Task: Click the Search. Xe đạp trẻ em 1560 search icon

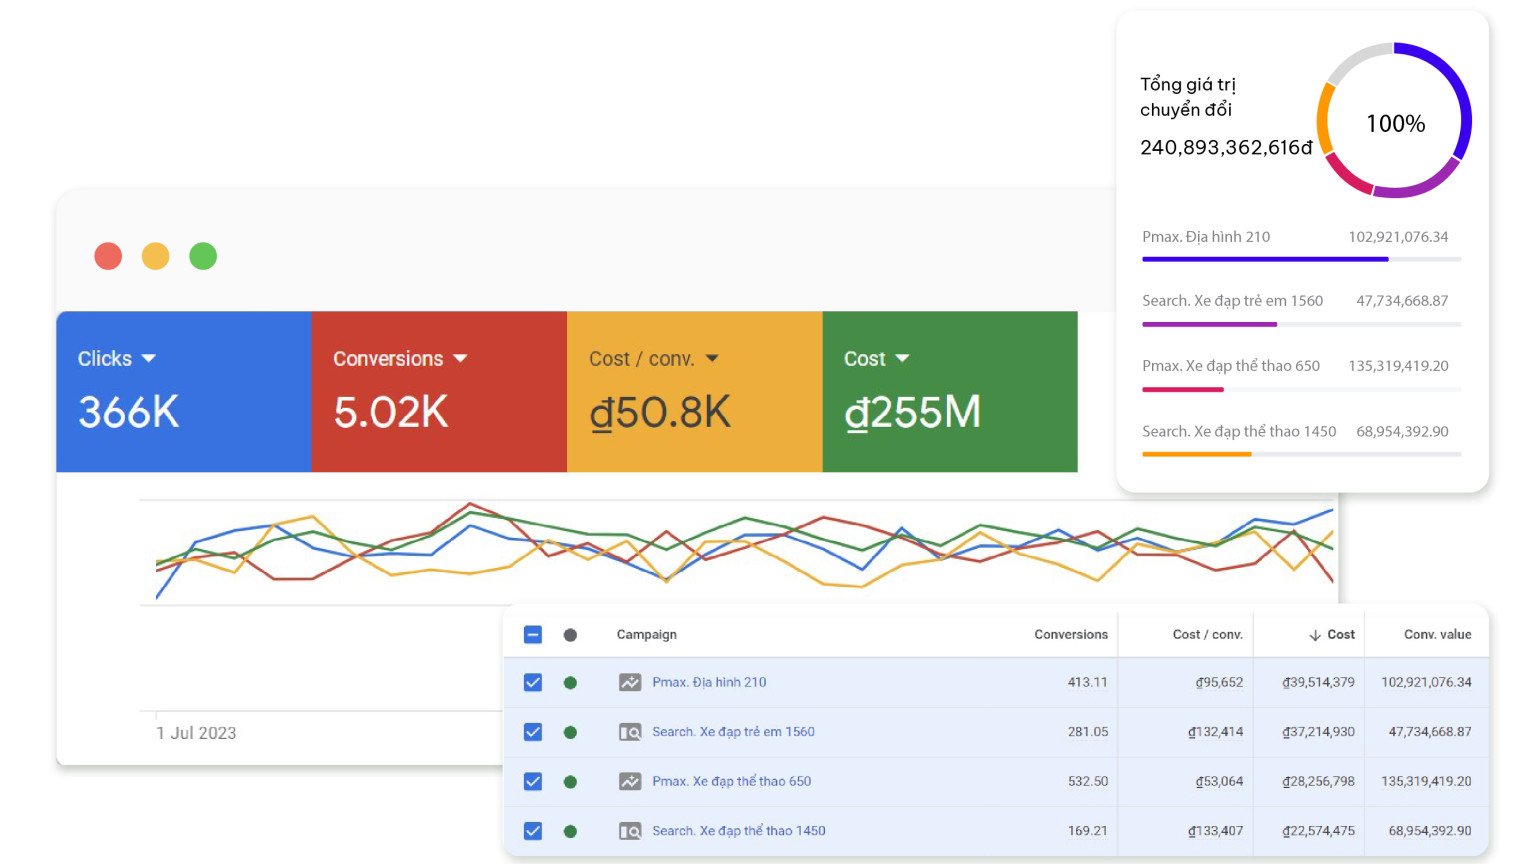Action: tap(630, 732)
